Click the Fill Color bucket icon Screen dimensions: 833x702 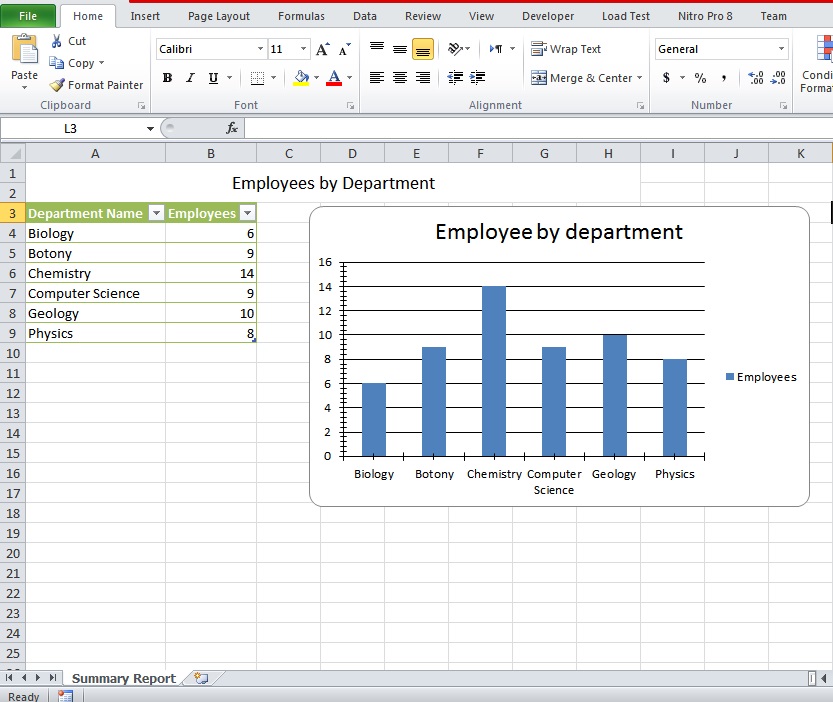(299, 78)
